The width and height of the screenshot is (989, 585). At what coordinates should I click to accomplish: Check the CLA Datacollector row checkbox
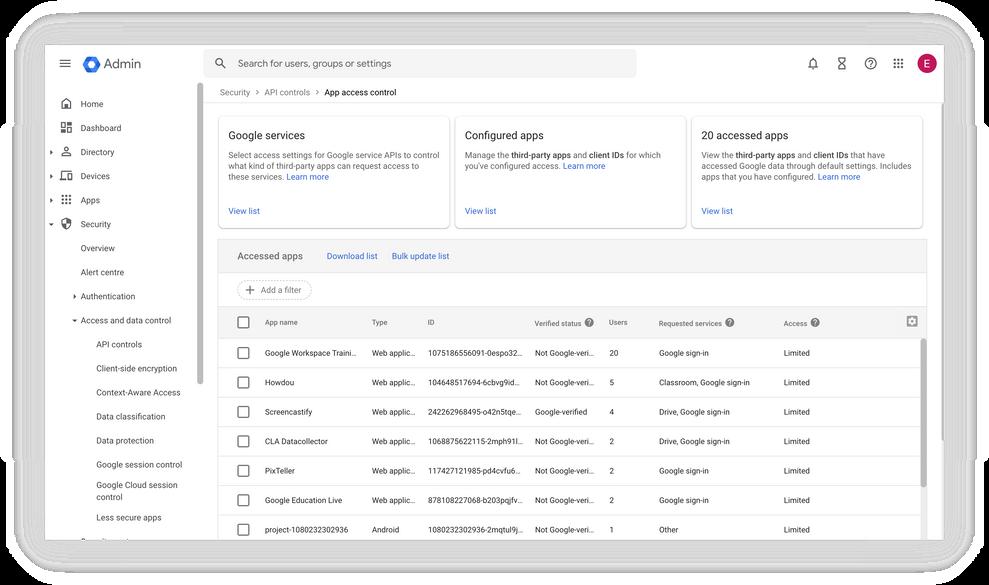[243, 441]
